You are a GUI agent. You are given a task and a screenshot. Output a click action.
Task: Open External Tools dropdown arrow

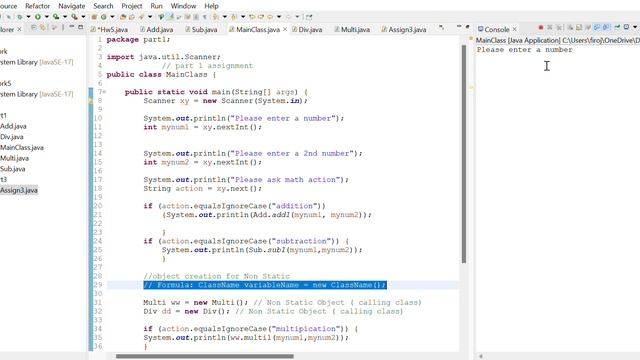click(x=83, y=17)
